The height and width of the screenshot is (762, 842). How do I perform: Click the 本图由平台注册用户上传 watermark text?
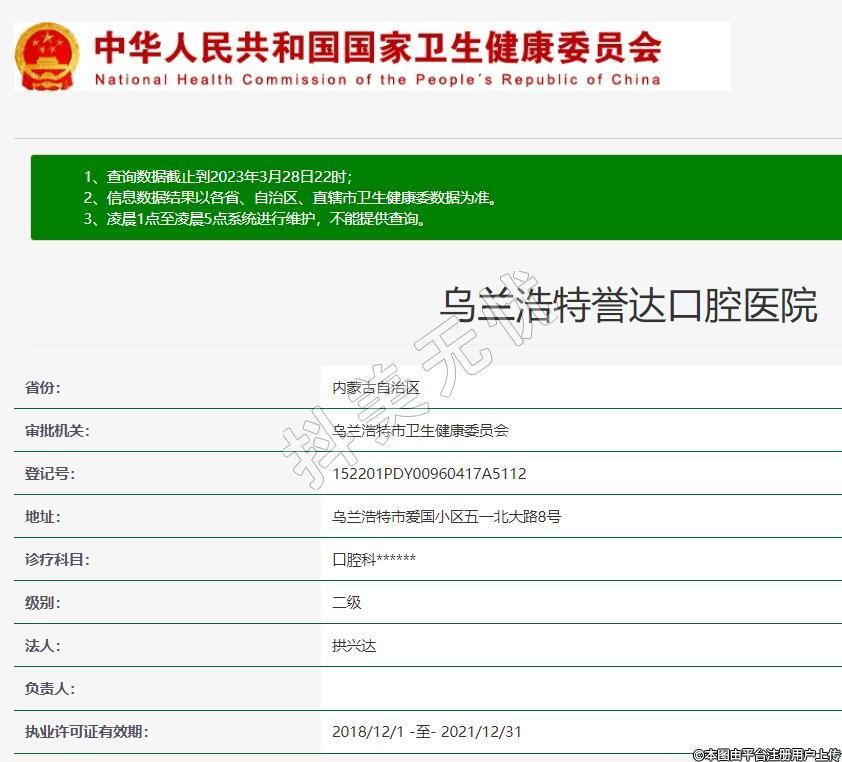coord(767,754)
